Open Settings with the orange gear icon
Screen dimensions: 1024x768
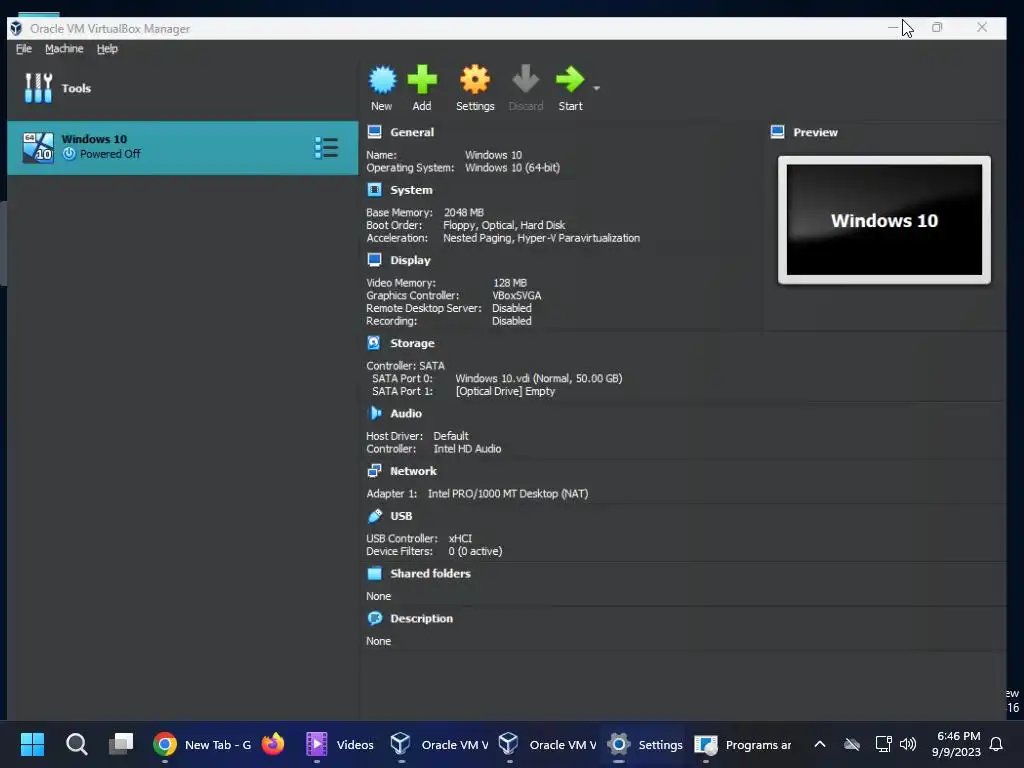pos(475,80)
